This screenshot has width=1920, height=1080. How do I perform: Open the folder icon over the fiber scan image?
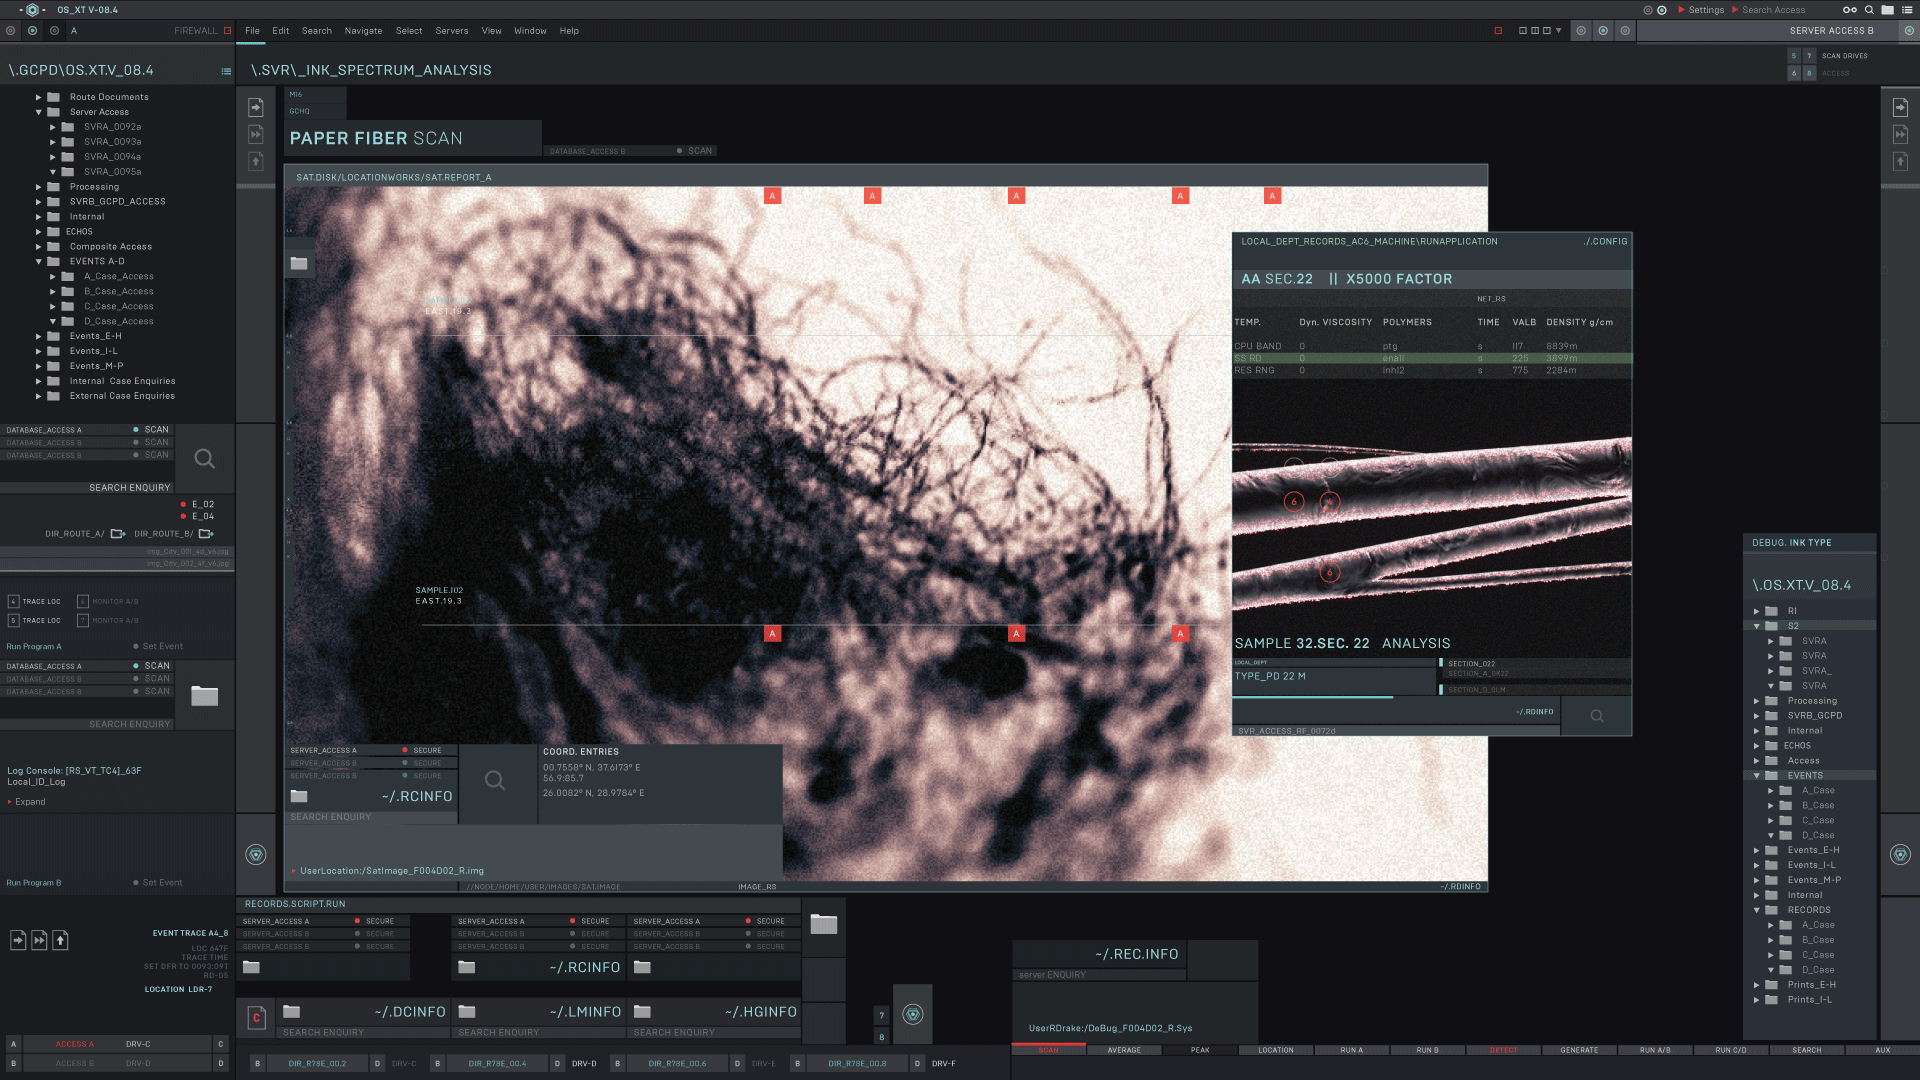pyautogui.click(x=299, y=263)
